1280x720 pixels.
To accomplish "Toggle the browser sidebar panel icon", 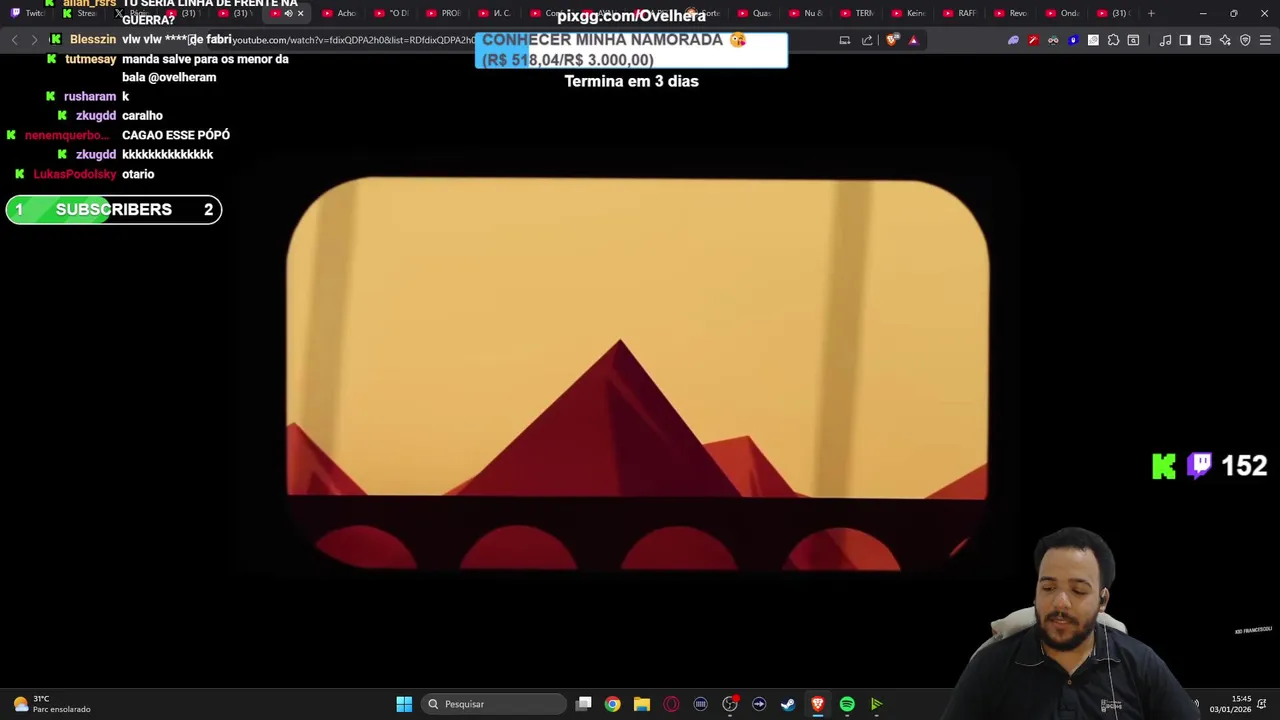I will click(1185, 40).
